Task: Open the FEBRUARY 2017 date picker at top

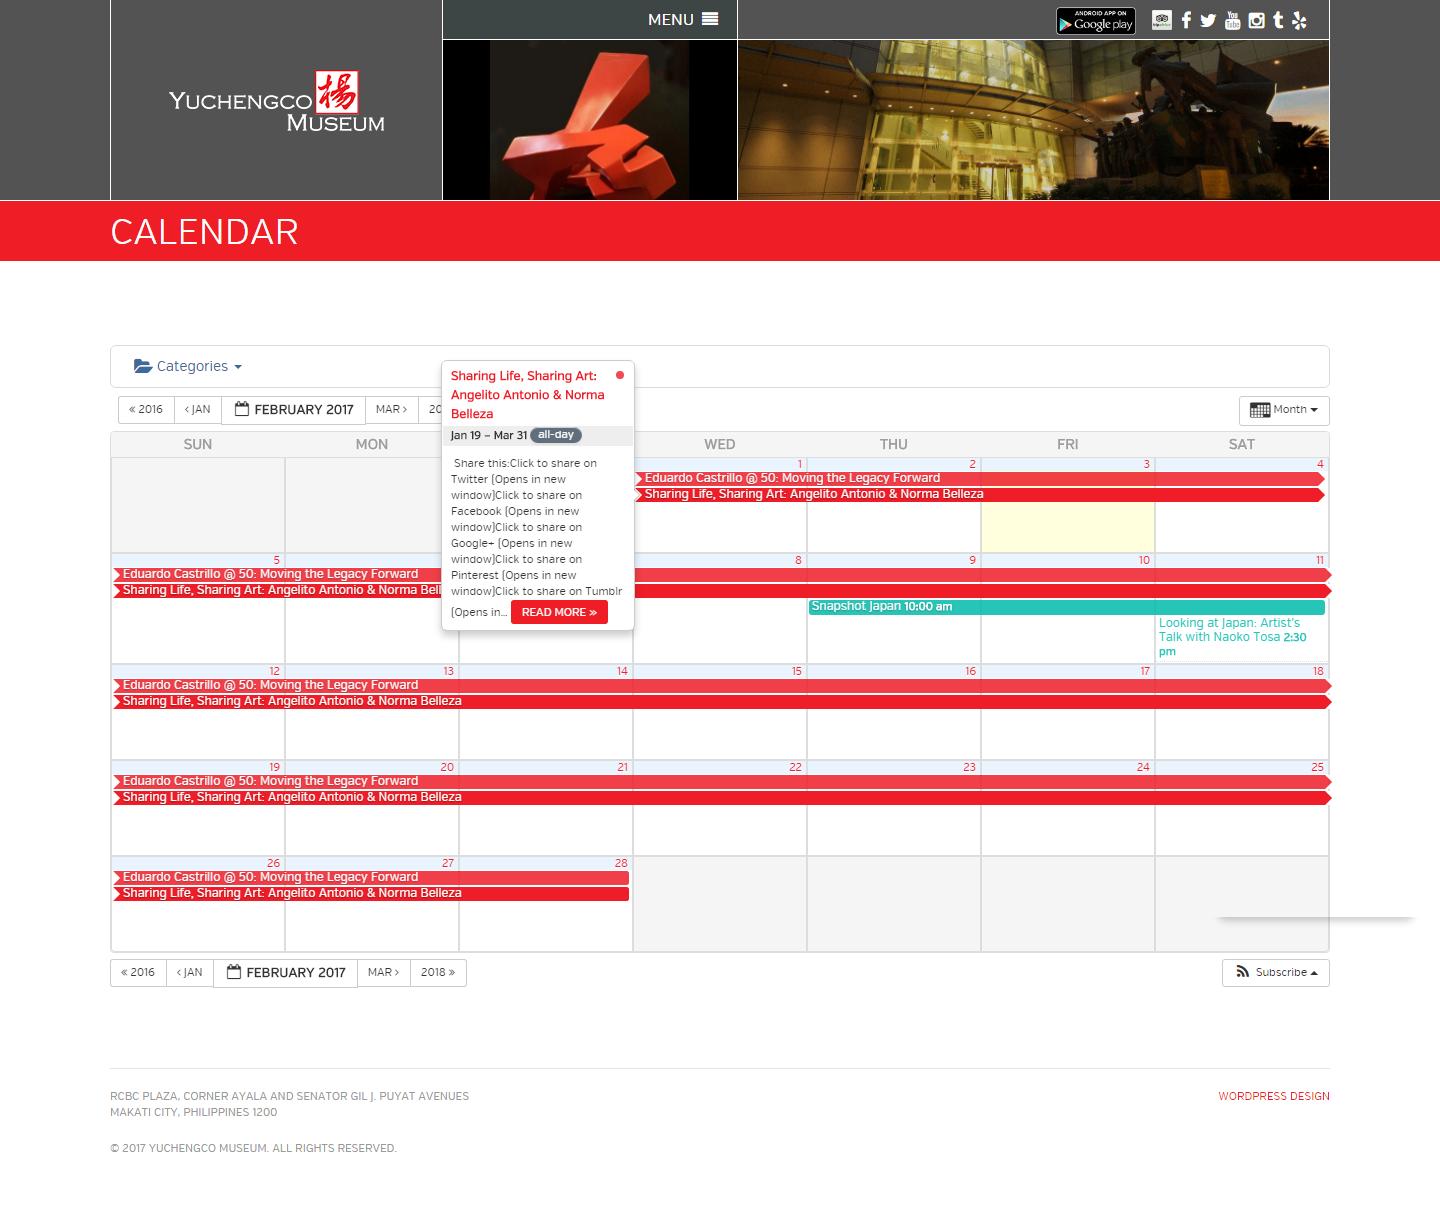Action: pos(294,410)
